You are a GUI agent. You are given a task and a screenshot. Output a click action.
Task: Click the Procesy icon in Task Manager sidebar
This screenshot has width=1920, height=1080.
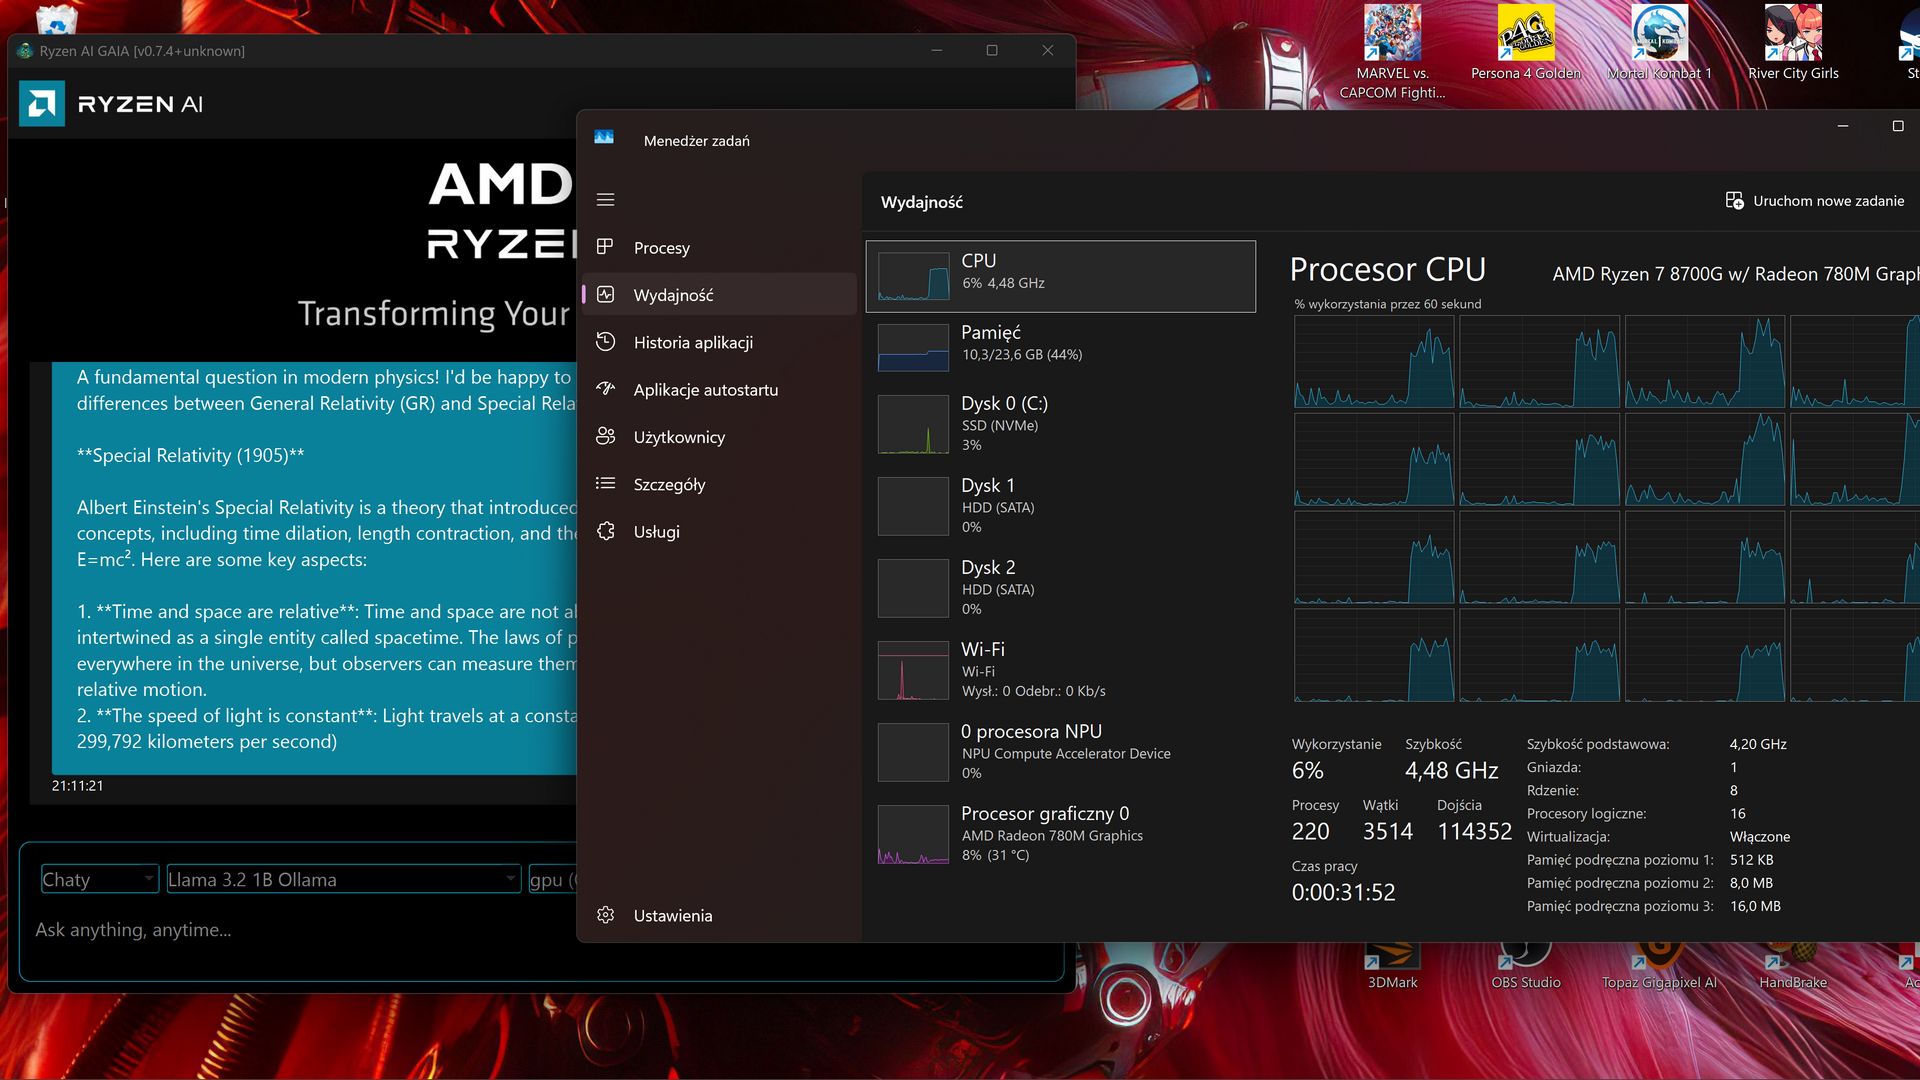(x=605, y=247)
